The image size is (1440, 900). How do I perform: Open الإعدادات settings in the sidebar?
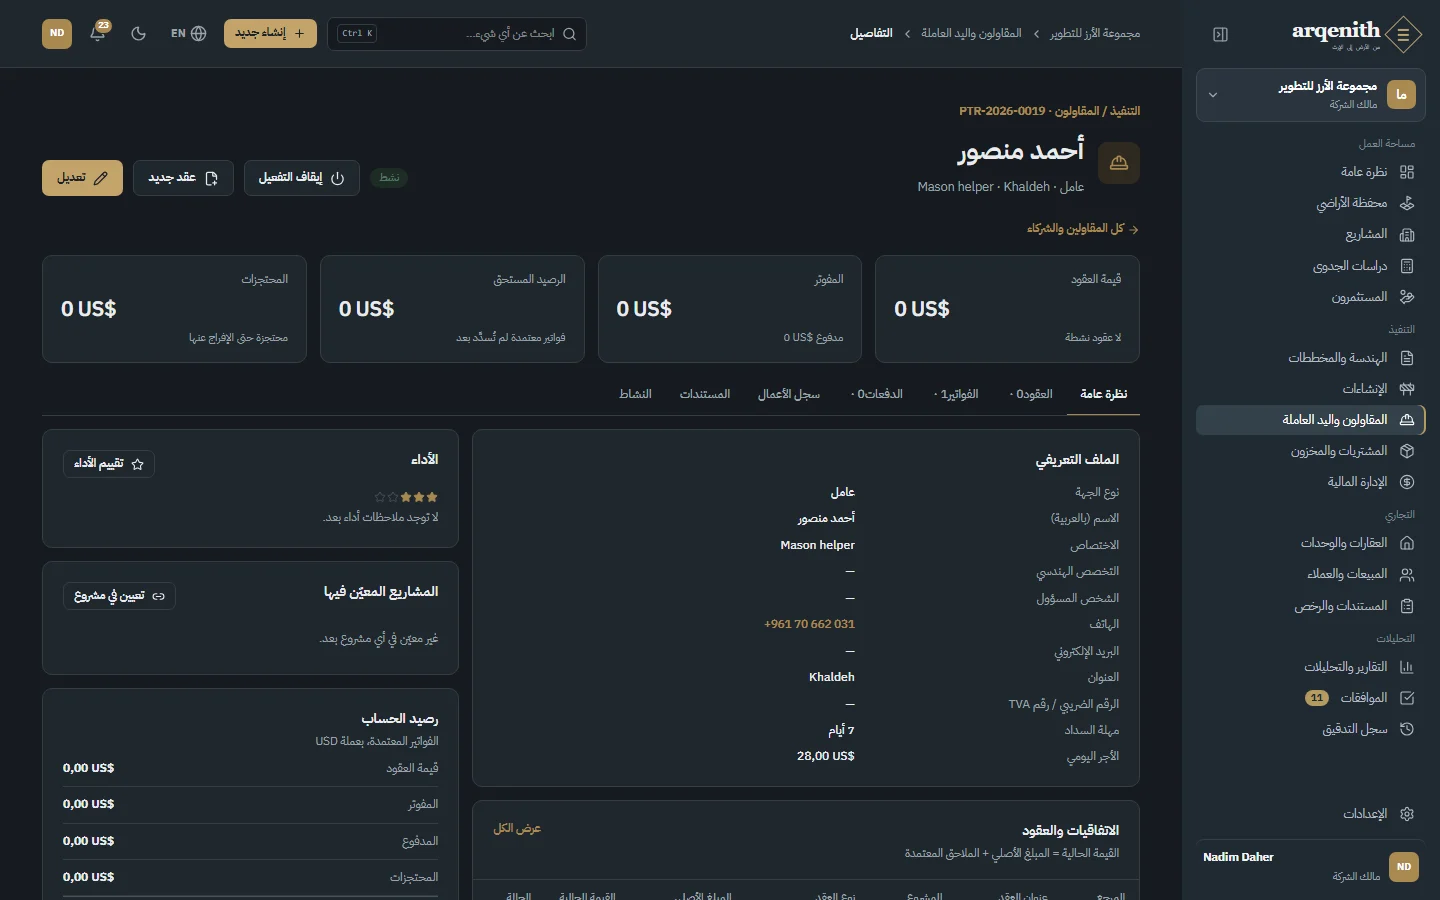(1310, 814)
